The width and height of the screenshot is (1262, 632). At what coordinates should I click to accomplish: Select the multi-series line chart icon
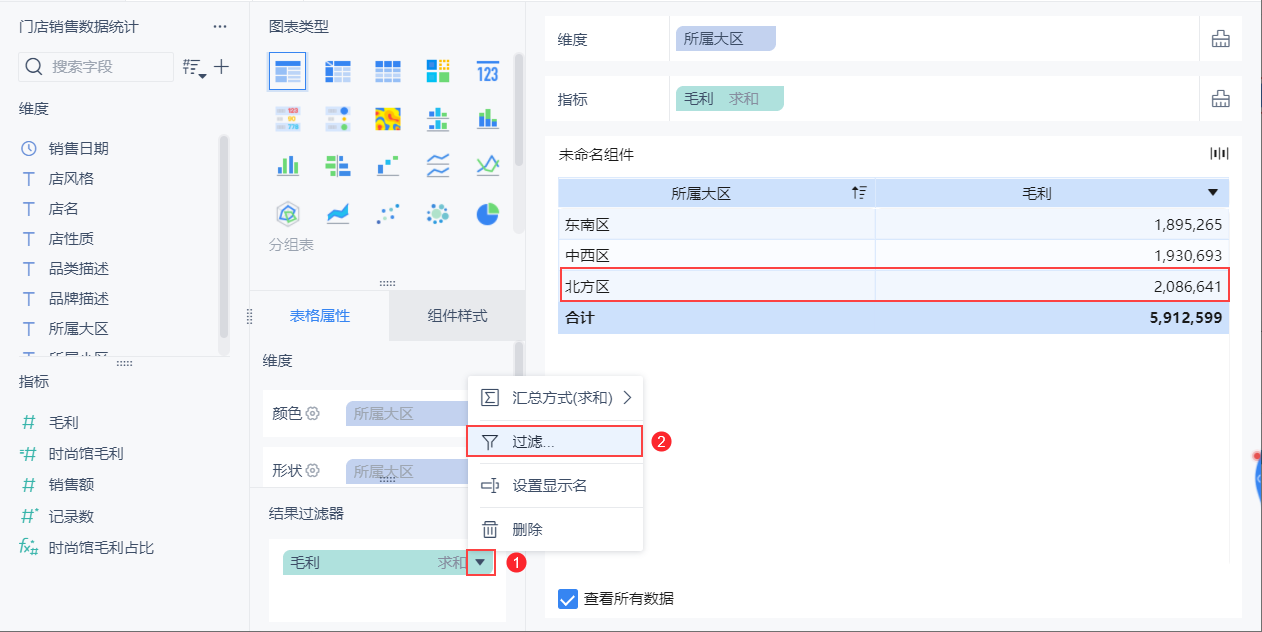tap(488, 166)
